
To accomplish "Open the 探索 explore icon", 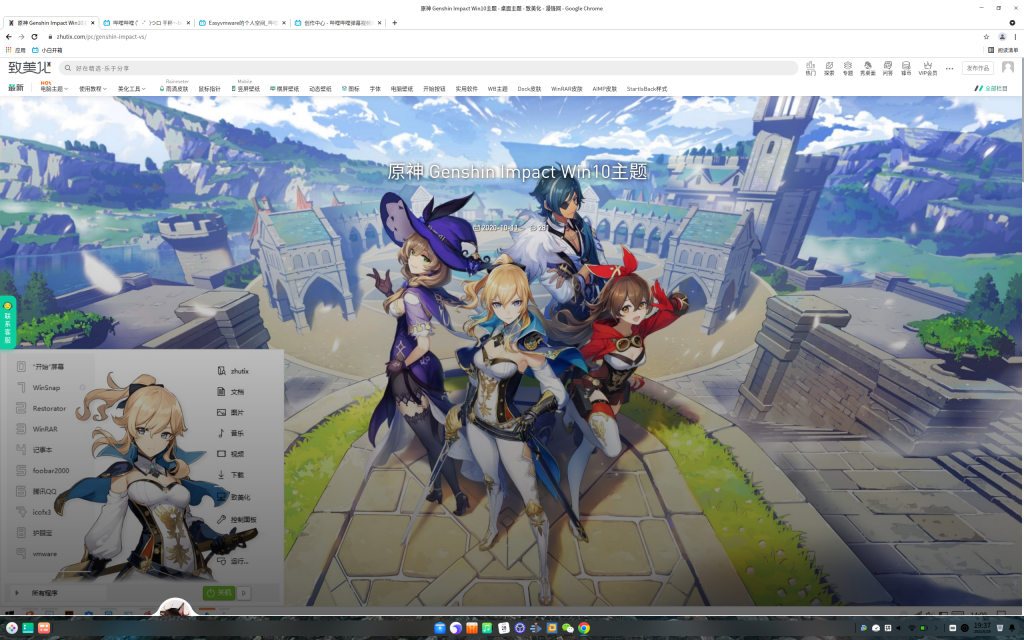I will pos(829,69).
